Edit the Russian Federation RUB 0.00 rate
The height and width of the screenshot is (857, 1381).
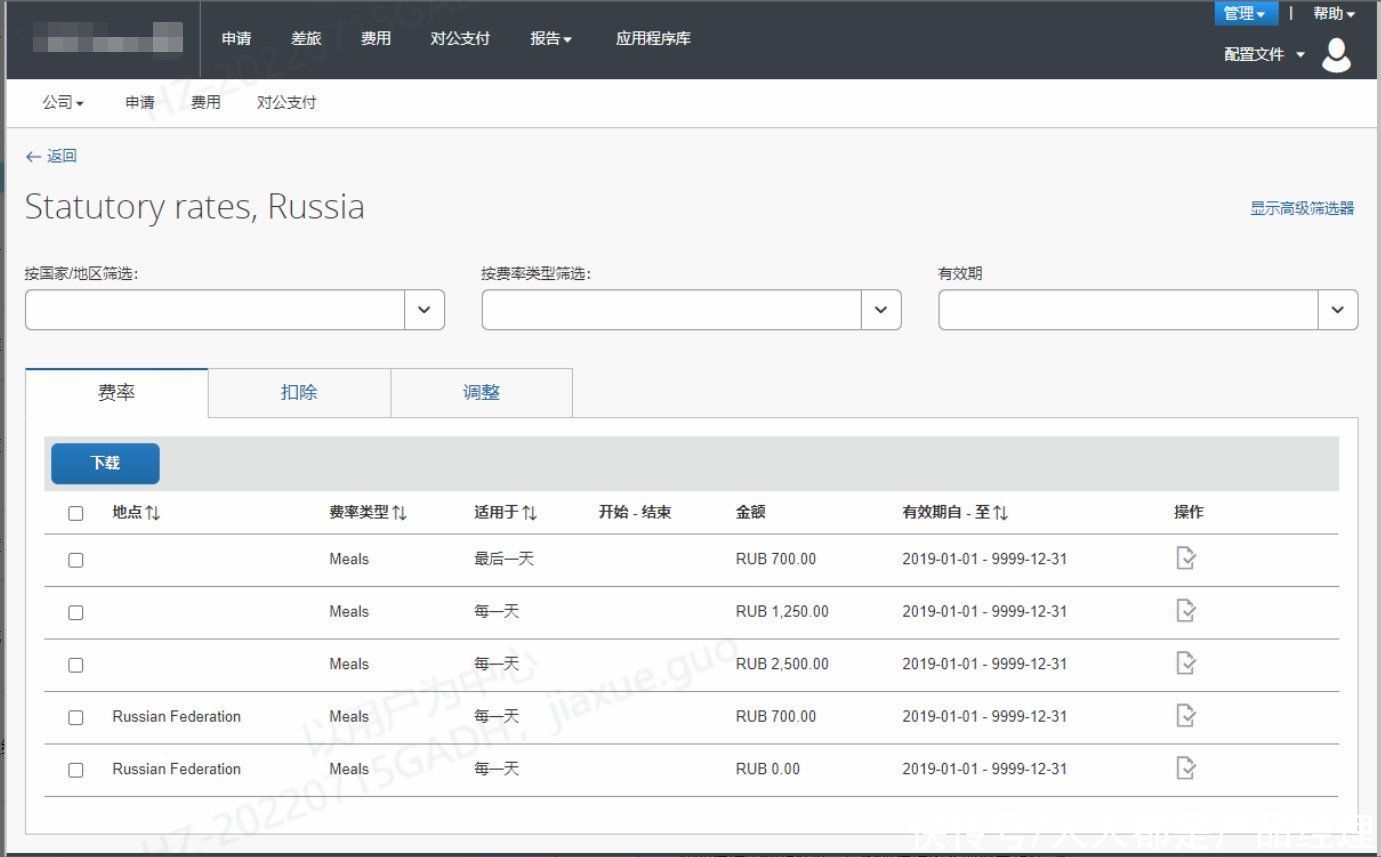[x=1186, y=769]
